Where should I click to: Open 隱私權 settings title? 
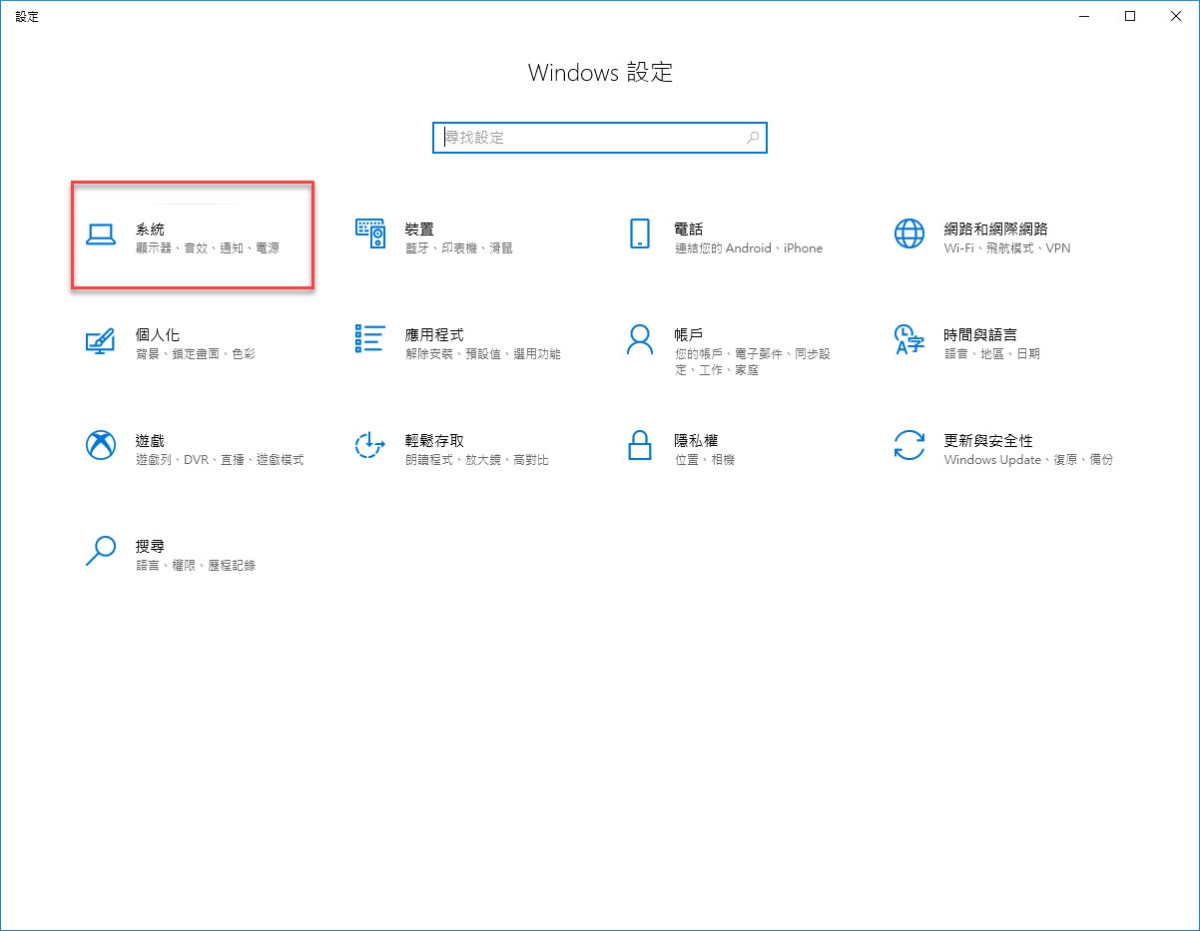coord(697,441)
